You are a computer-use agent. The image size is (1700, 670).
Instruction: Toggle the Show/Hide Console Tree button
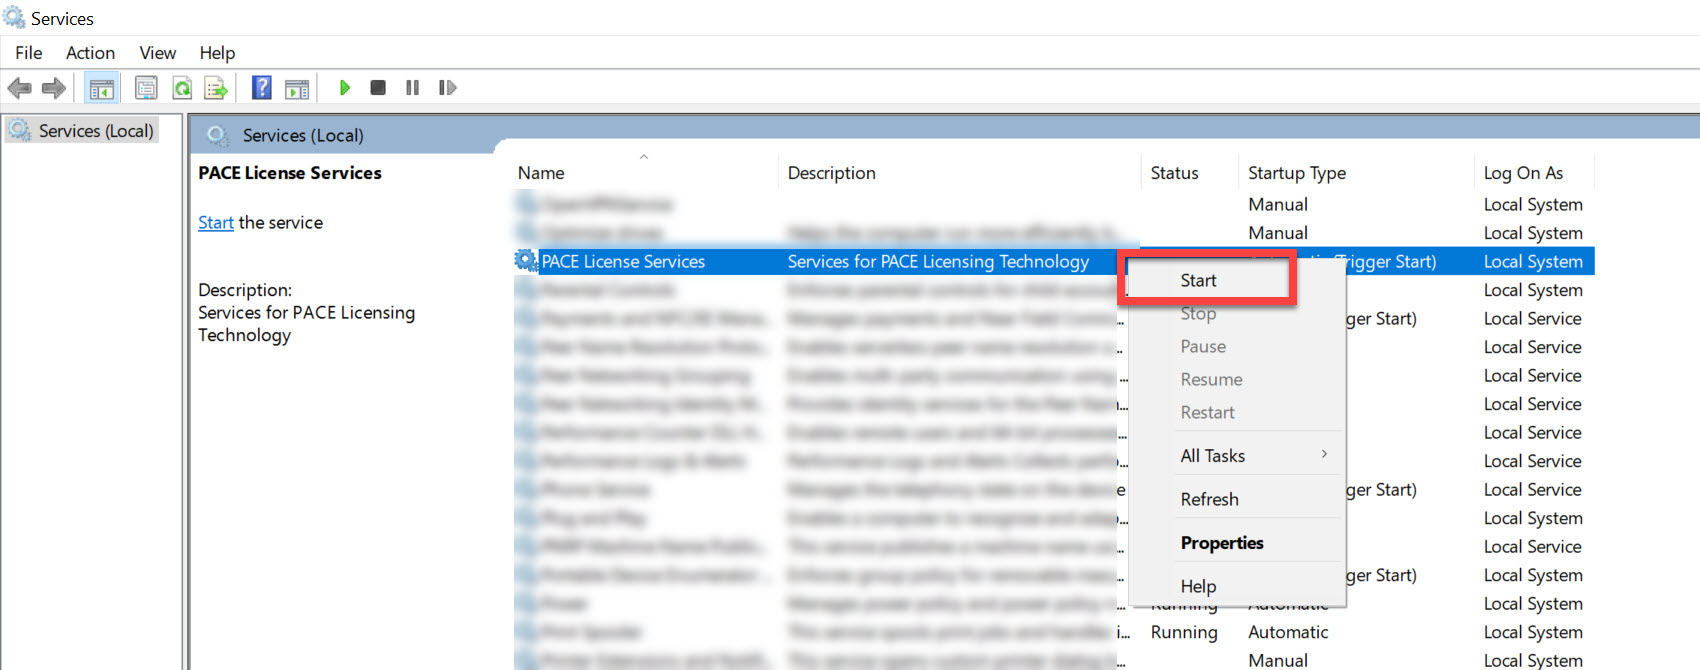(101, 88)
